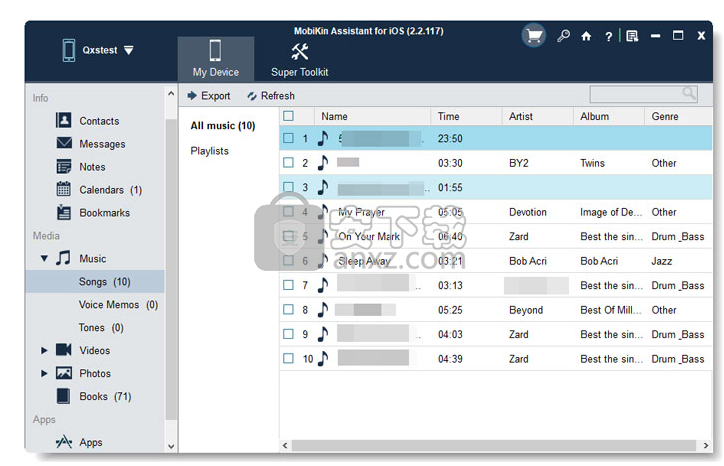Click the horizontal scroll right arrow
This screenshot has height=466, width=724.
(706, 445)
